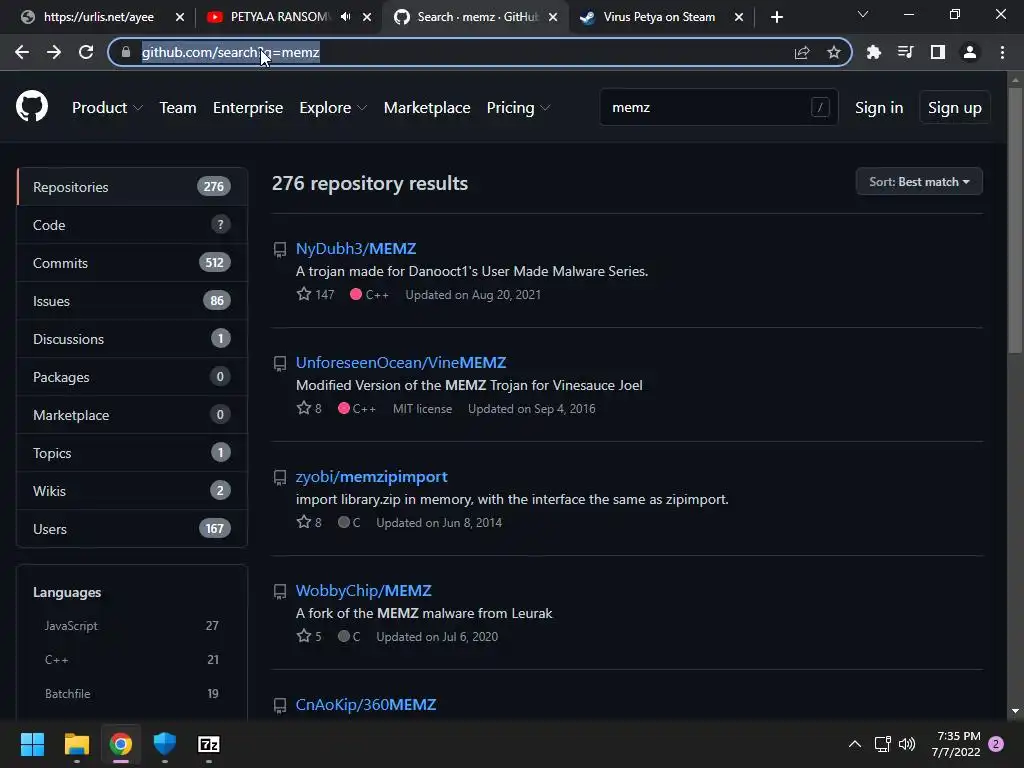Toggle the Chrome side panel icon
Viewport: 1024px width, 768px height.
[x=938, y=52]
